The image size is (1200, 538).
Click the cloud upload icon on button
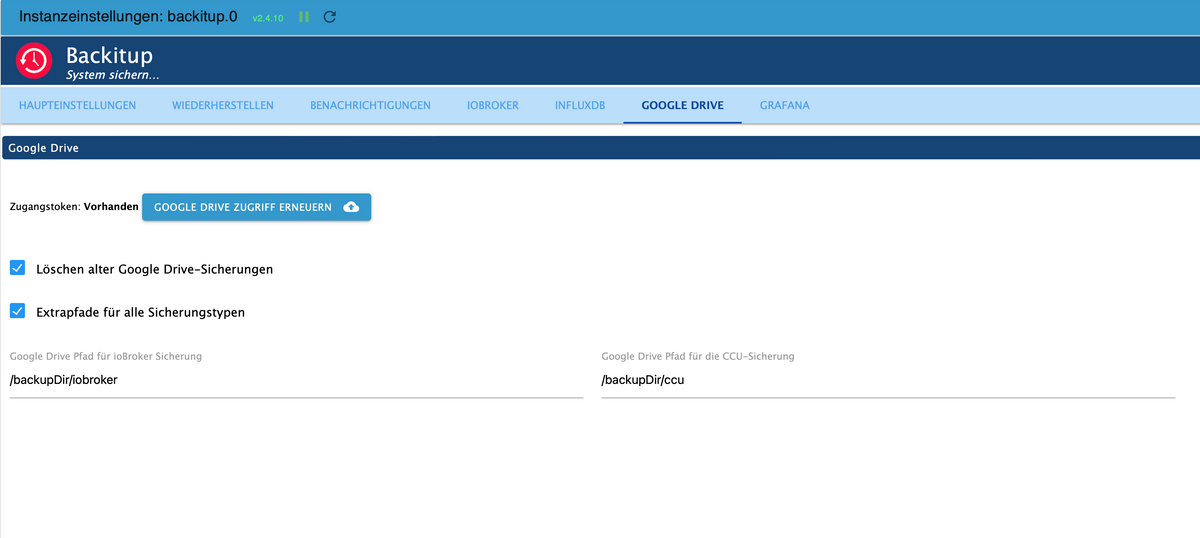(351, 207)
